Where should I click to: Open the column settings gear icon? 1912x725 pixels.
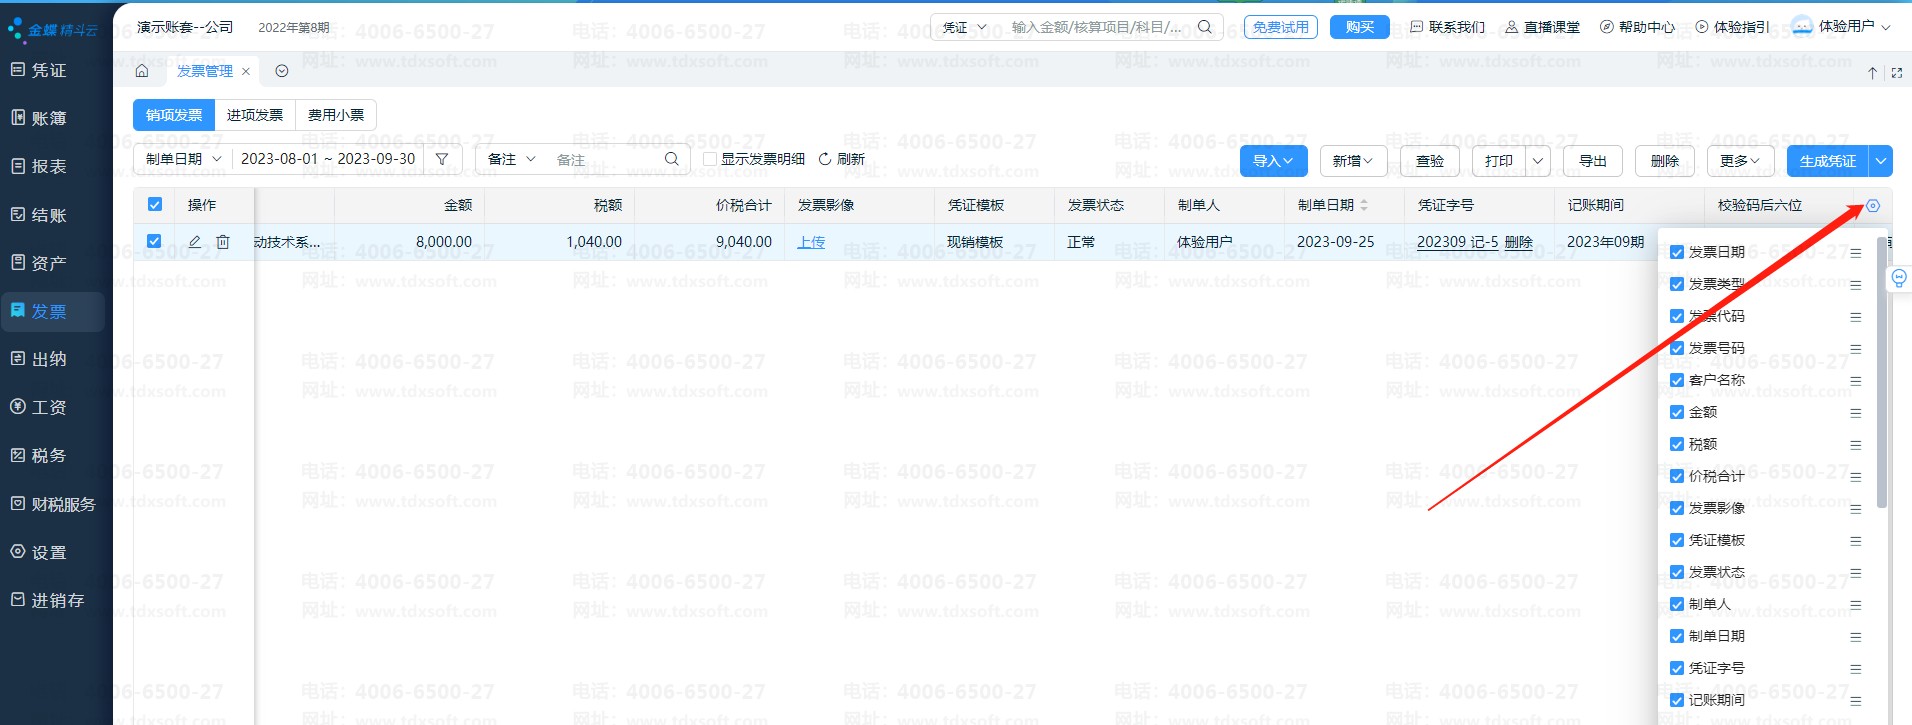tap(1873, 206)
